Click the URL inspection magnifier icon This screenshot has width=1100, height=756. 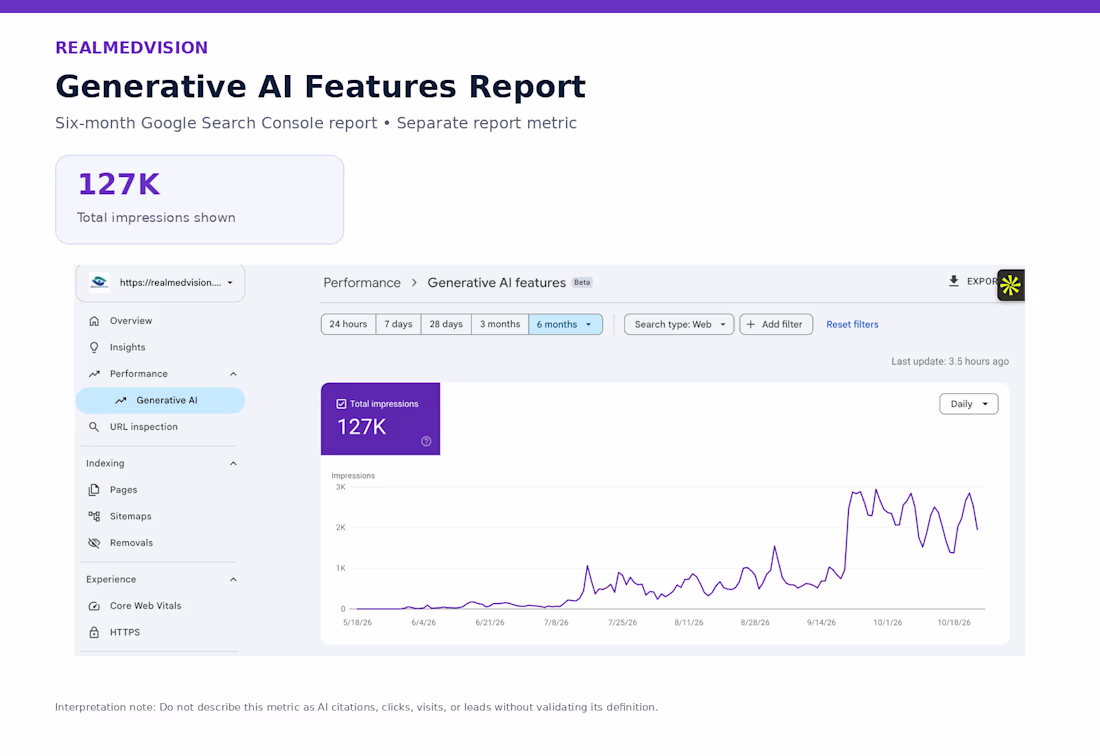coord(94,426)
